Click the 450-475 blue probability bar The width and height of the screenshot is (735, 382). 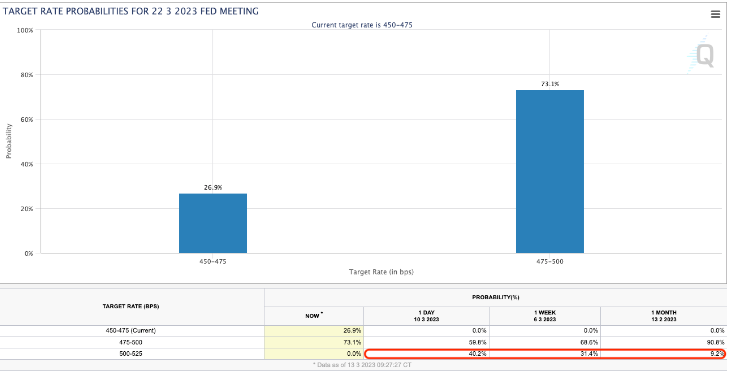click(x=213, y=224)
